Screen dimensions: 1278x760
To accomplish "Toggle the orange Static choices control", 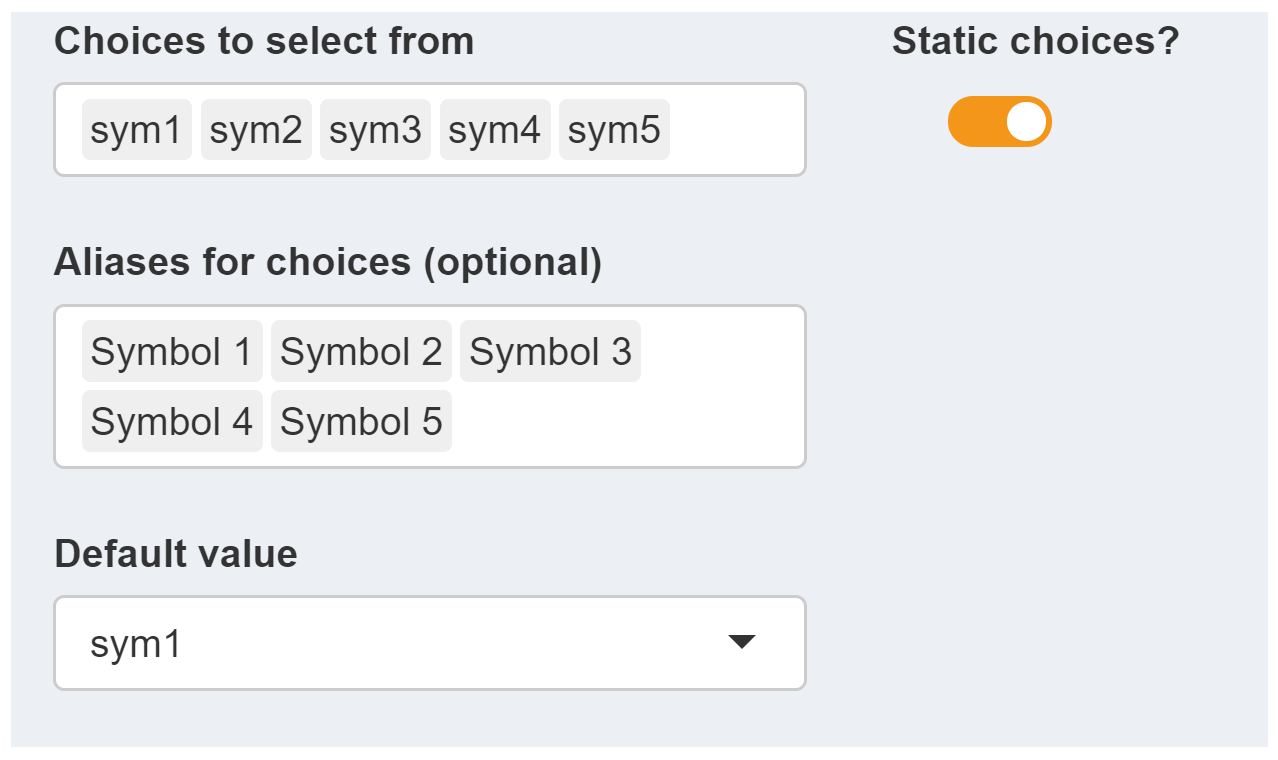I will [999, 121].
